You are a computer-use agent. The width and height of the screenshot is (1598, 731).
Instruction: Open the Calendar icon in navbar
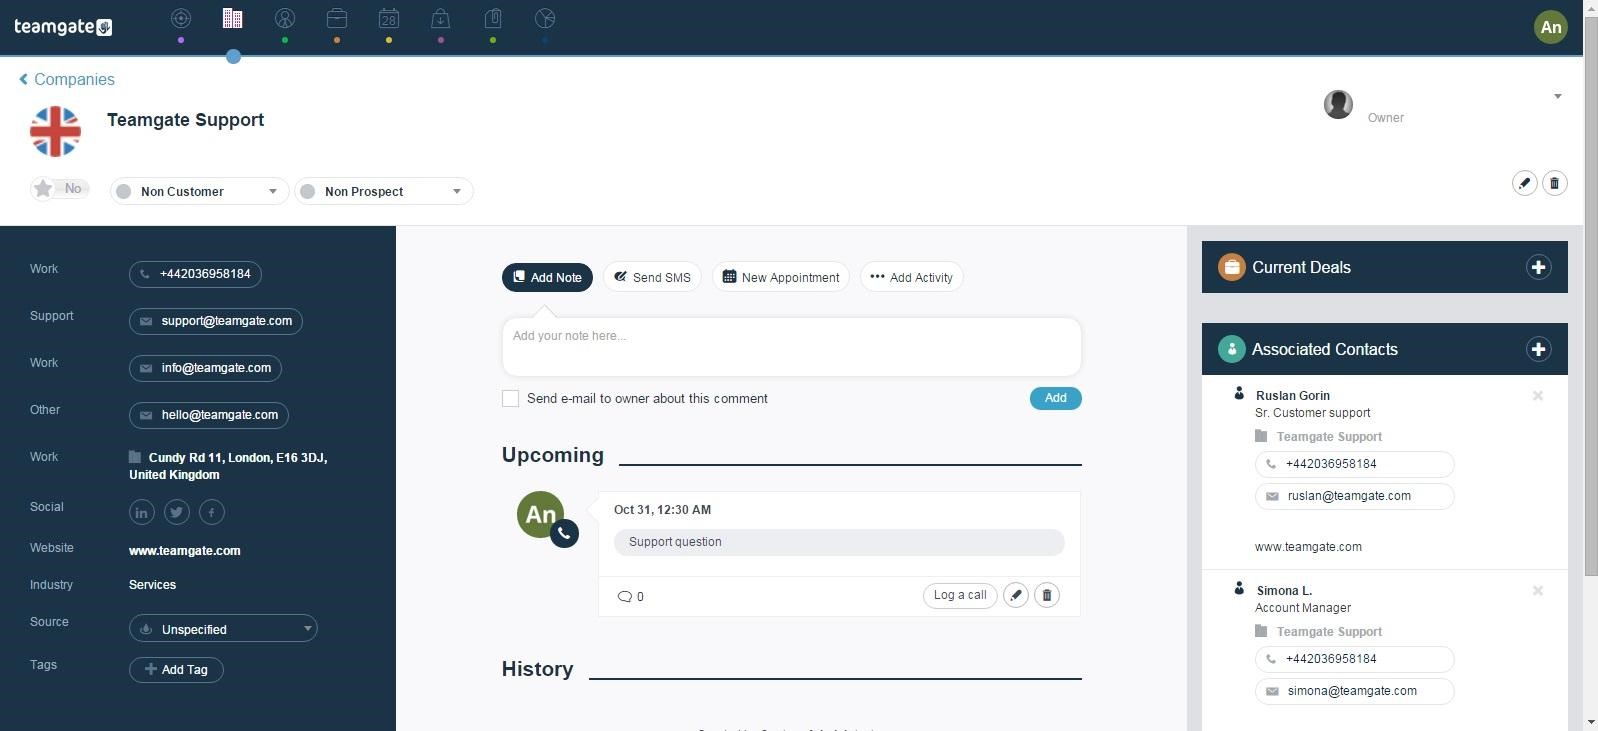coord(389,18)
